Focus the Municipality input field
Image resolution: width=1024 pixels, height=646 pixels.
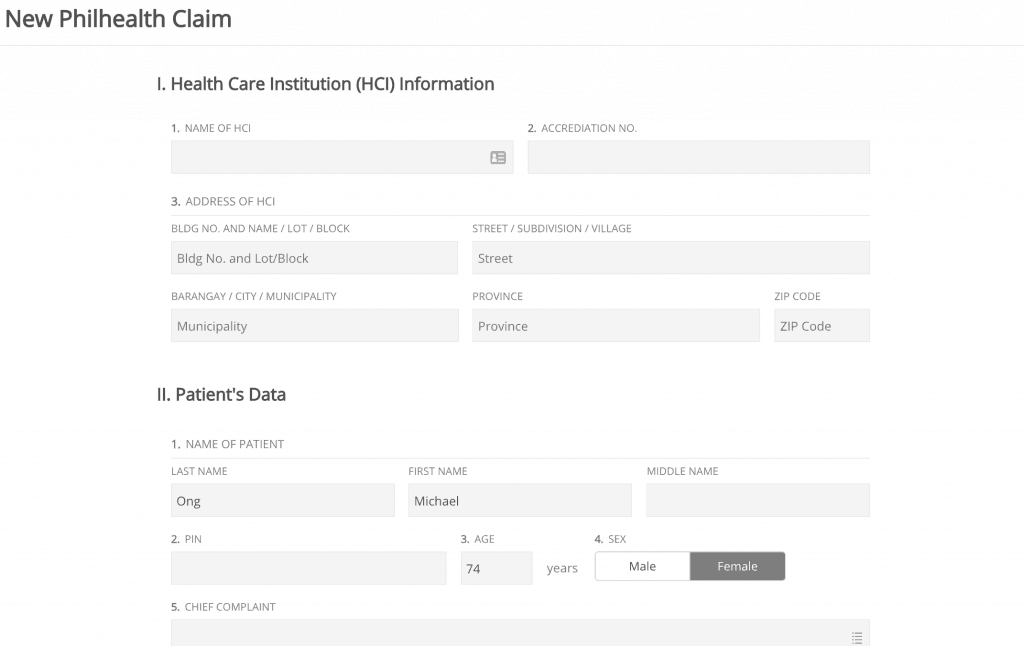point(315,326)
